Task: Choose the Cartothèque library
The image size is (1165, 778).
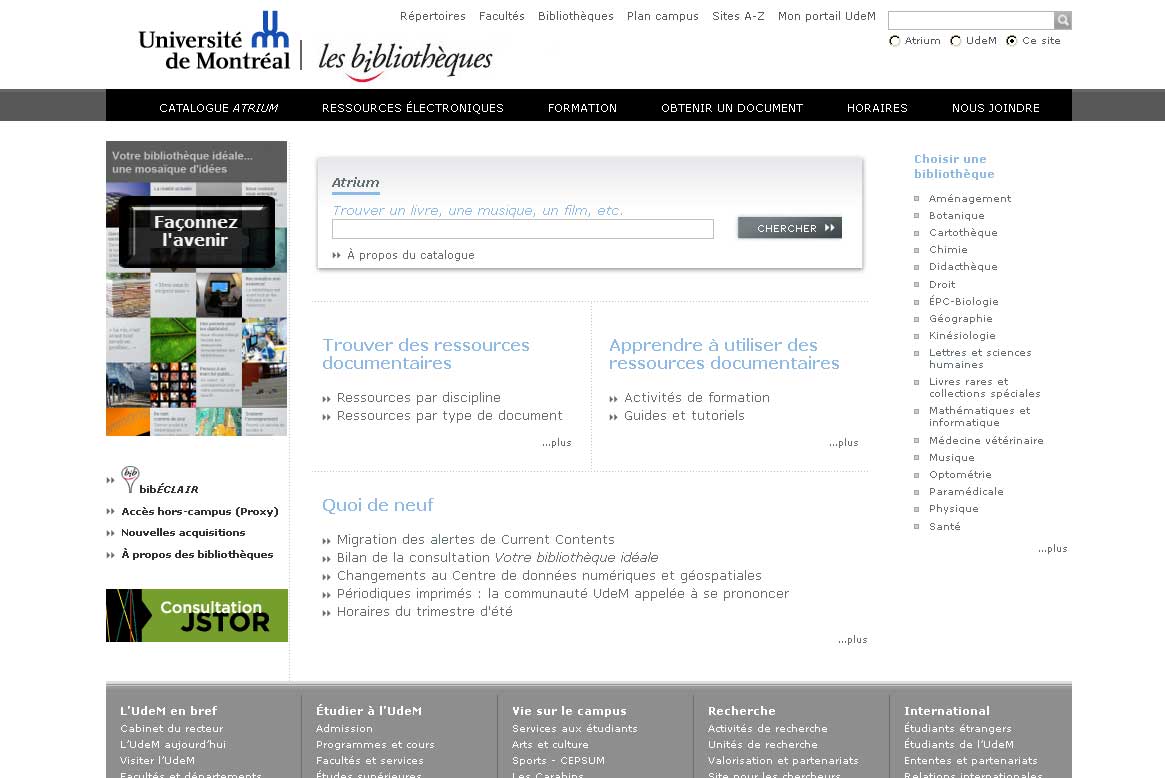Action: click(x=963, y=233)
